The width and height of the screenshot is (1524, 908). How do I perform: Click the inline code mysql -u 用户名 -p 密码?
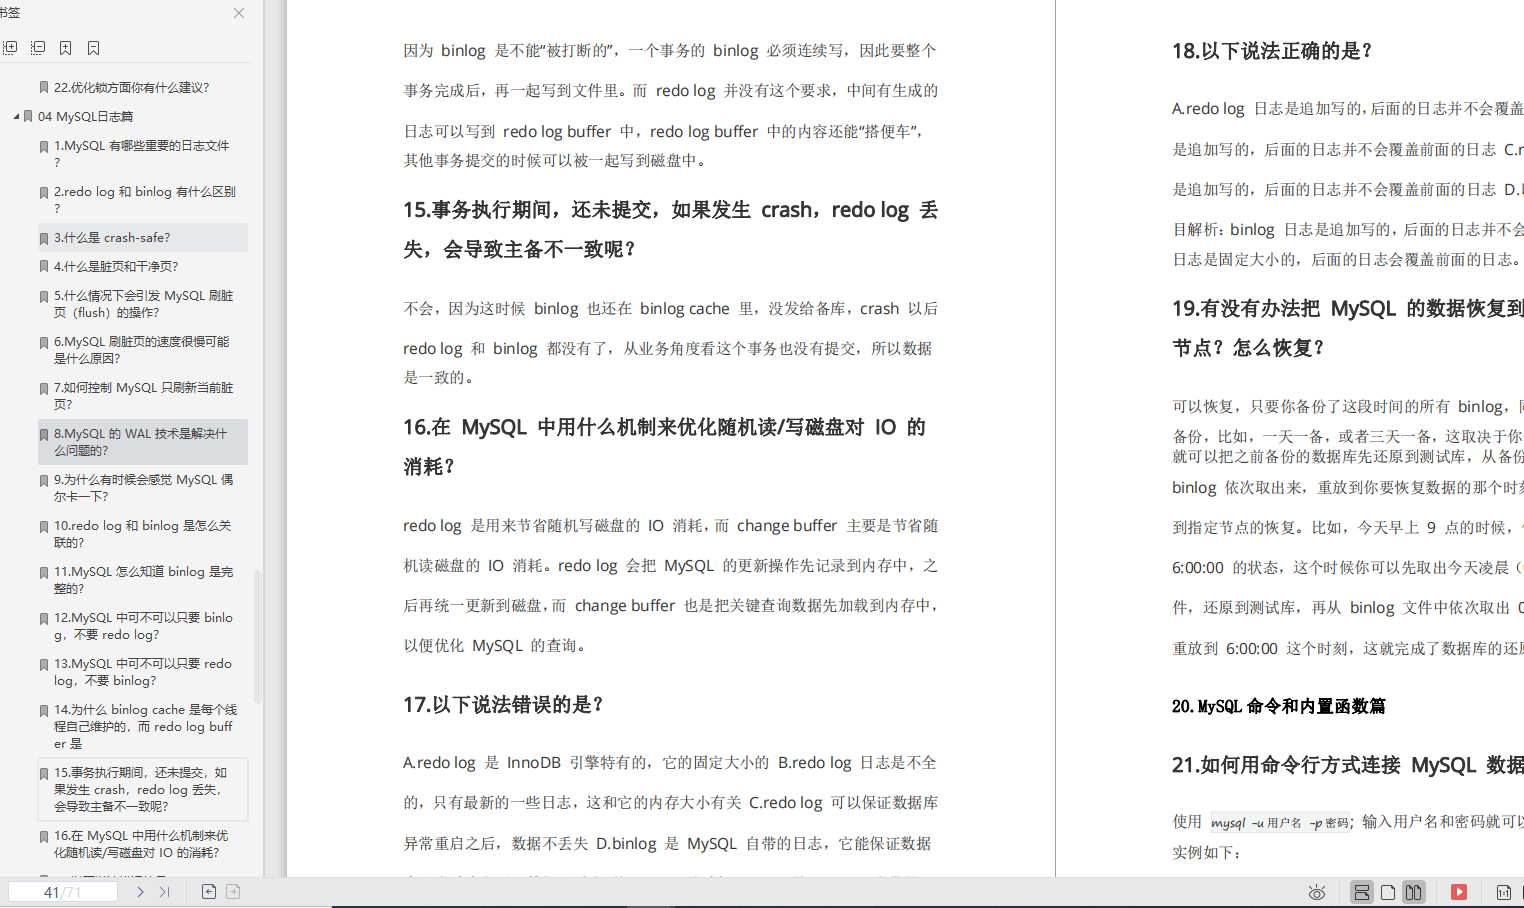[1280, 822]
